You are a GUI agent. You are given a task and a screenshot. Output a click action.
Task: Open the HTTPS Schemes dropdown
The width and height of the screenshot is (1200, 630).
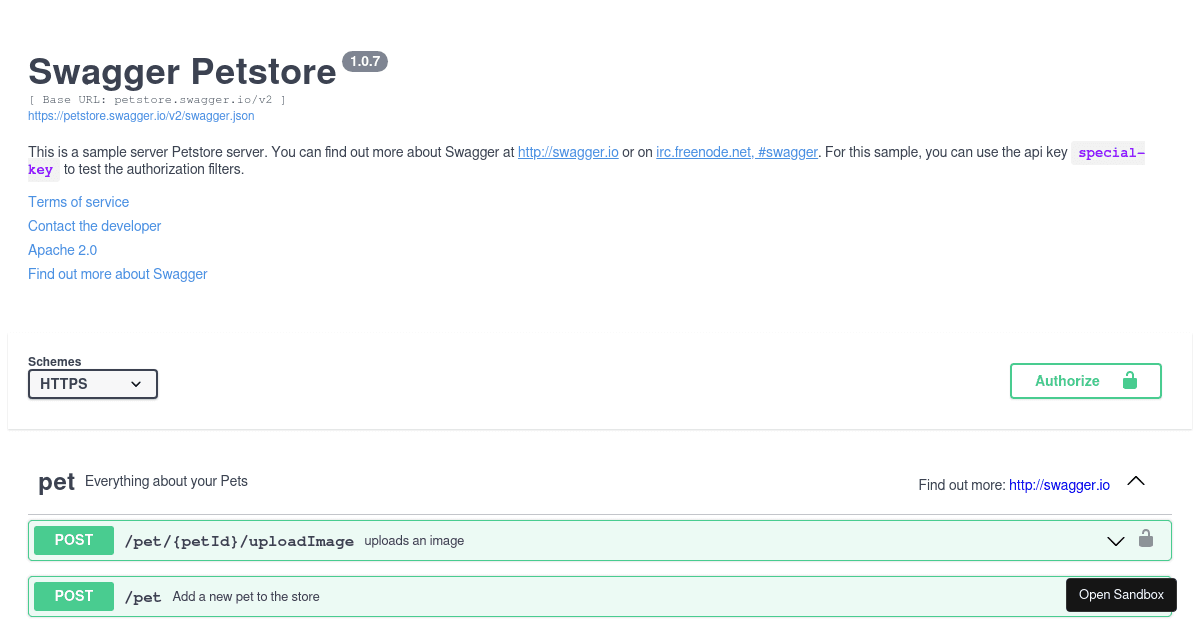point(93,384)
